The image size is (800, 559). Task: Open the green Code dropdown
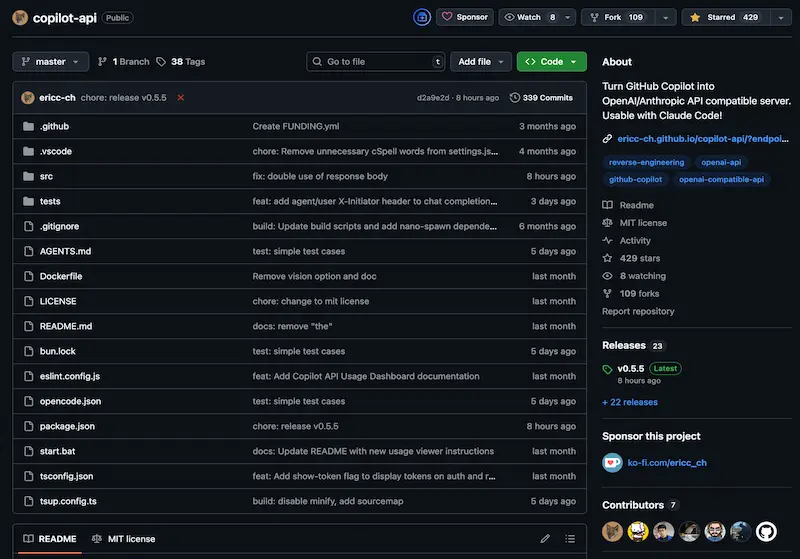[x=552, y=62]
